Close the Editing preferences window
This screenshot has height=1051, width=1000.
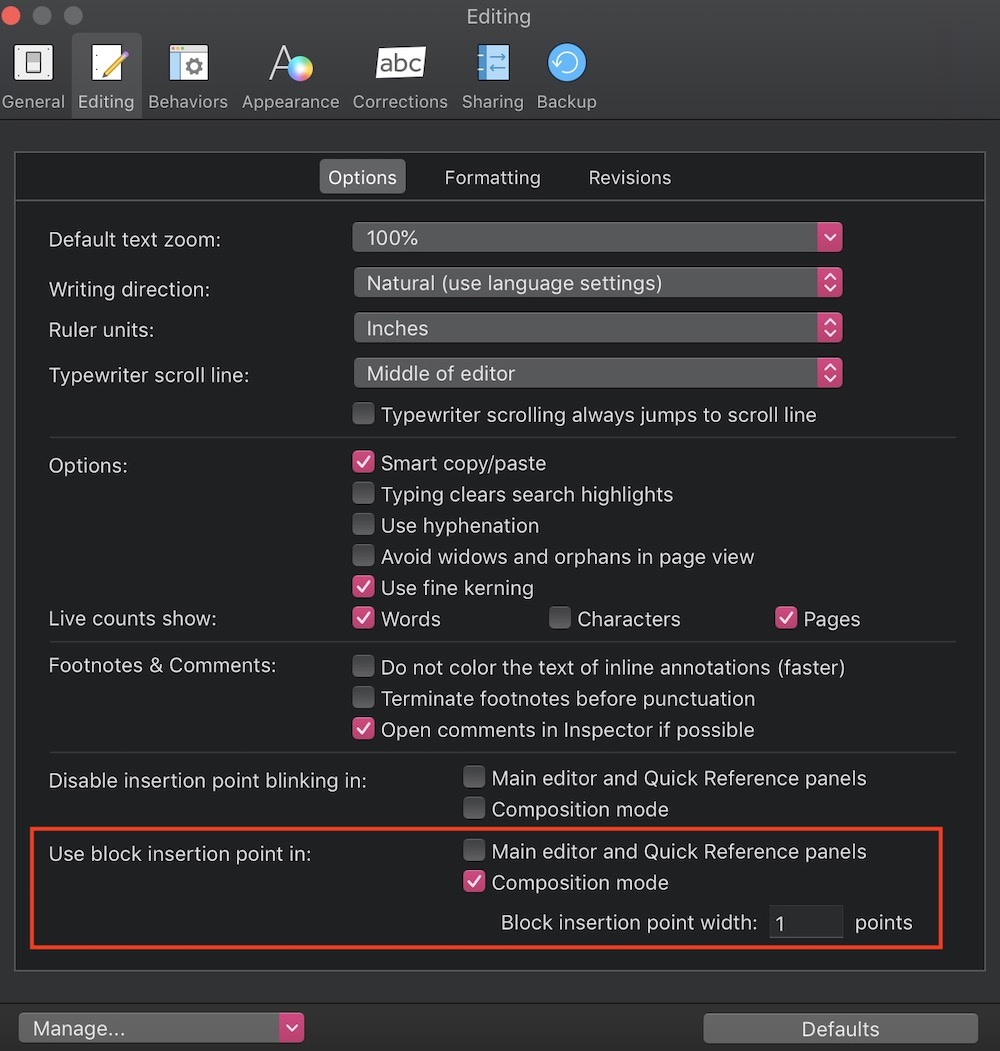point(10,15)
